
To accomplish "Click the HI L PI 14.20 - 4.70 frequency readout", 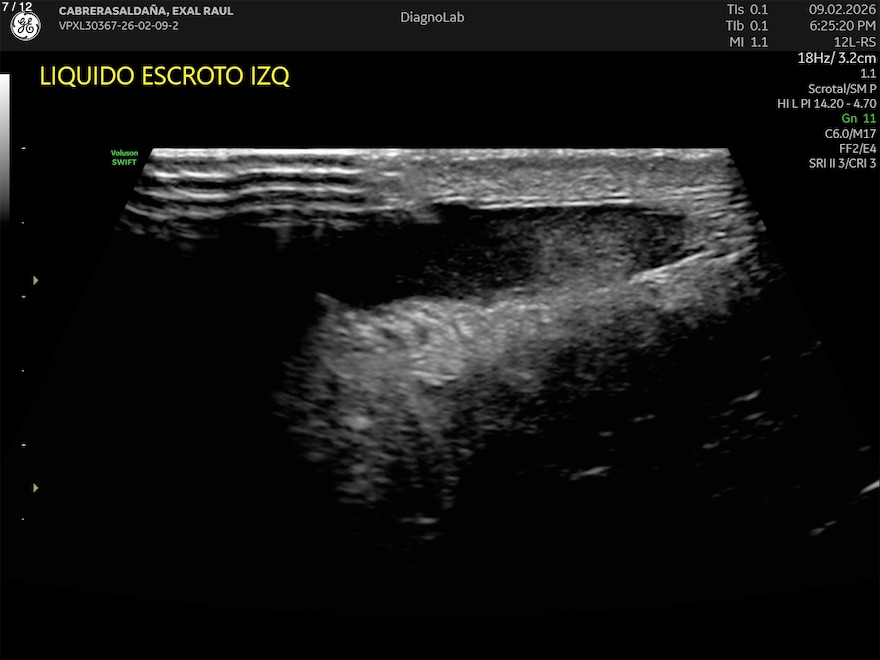I will [x=827, y=103].
